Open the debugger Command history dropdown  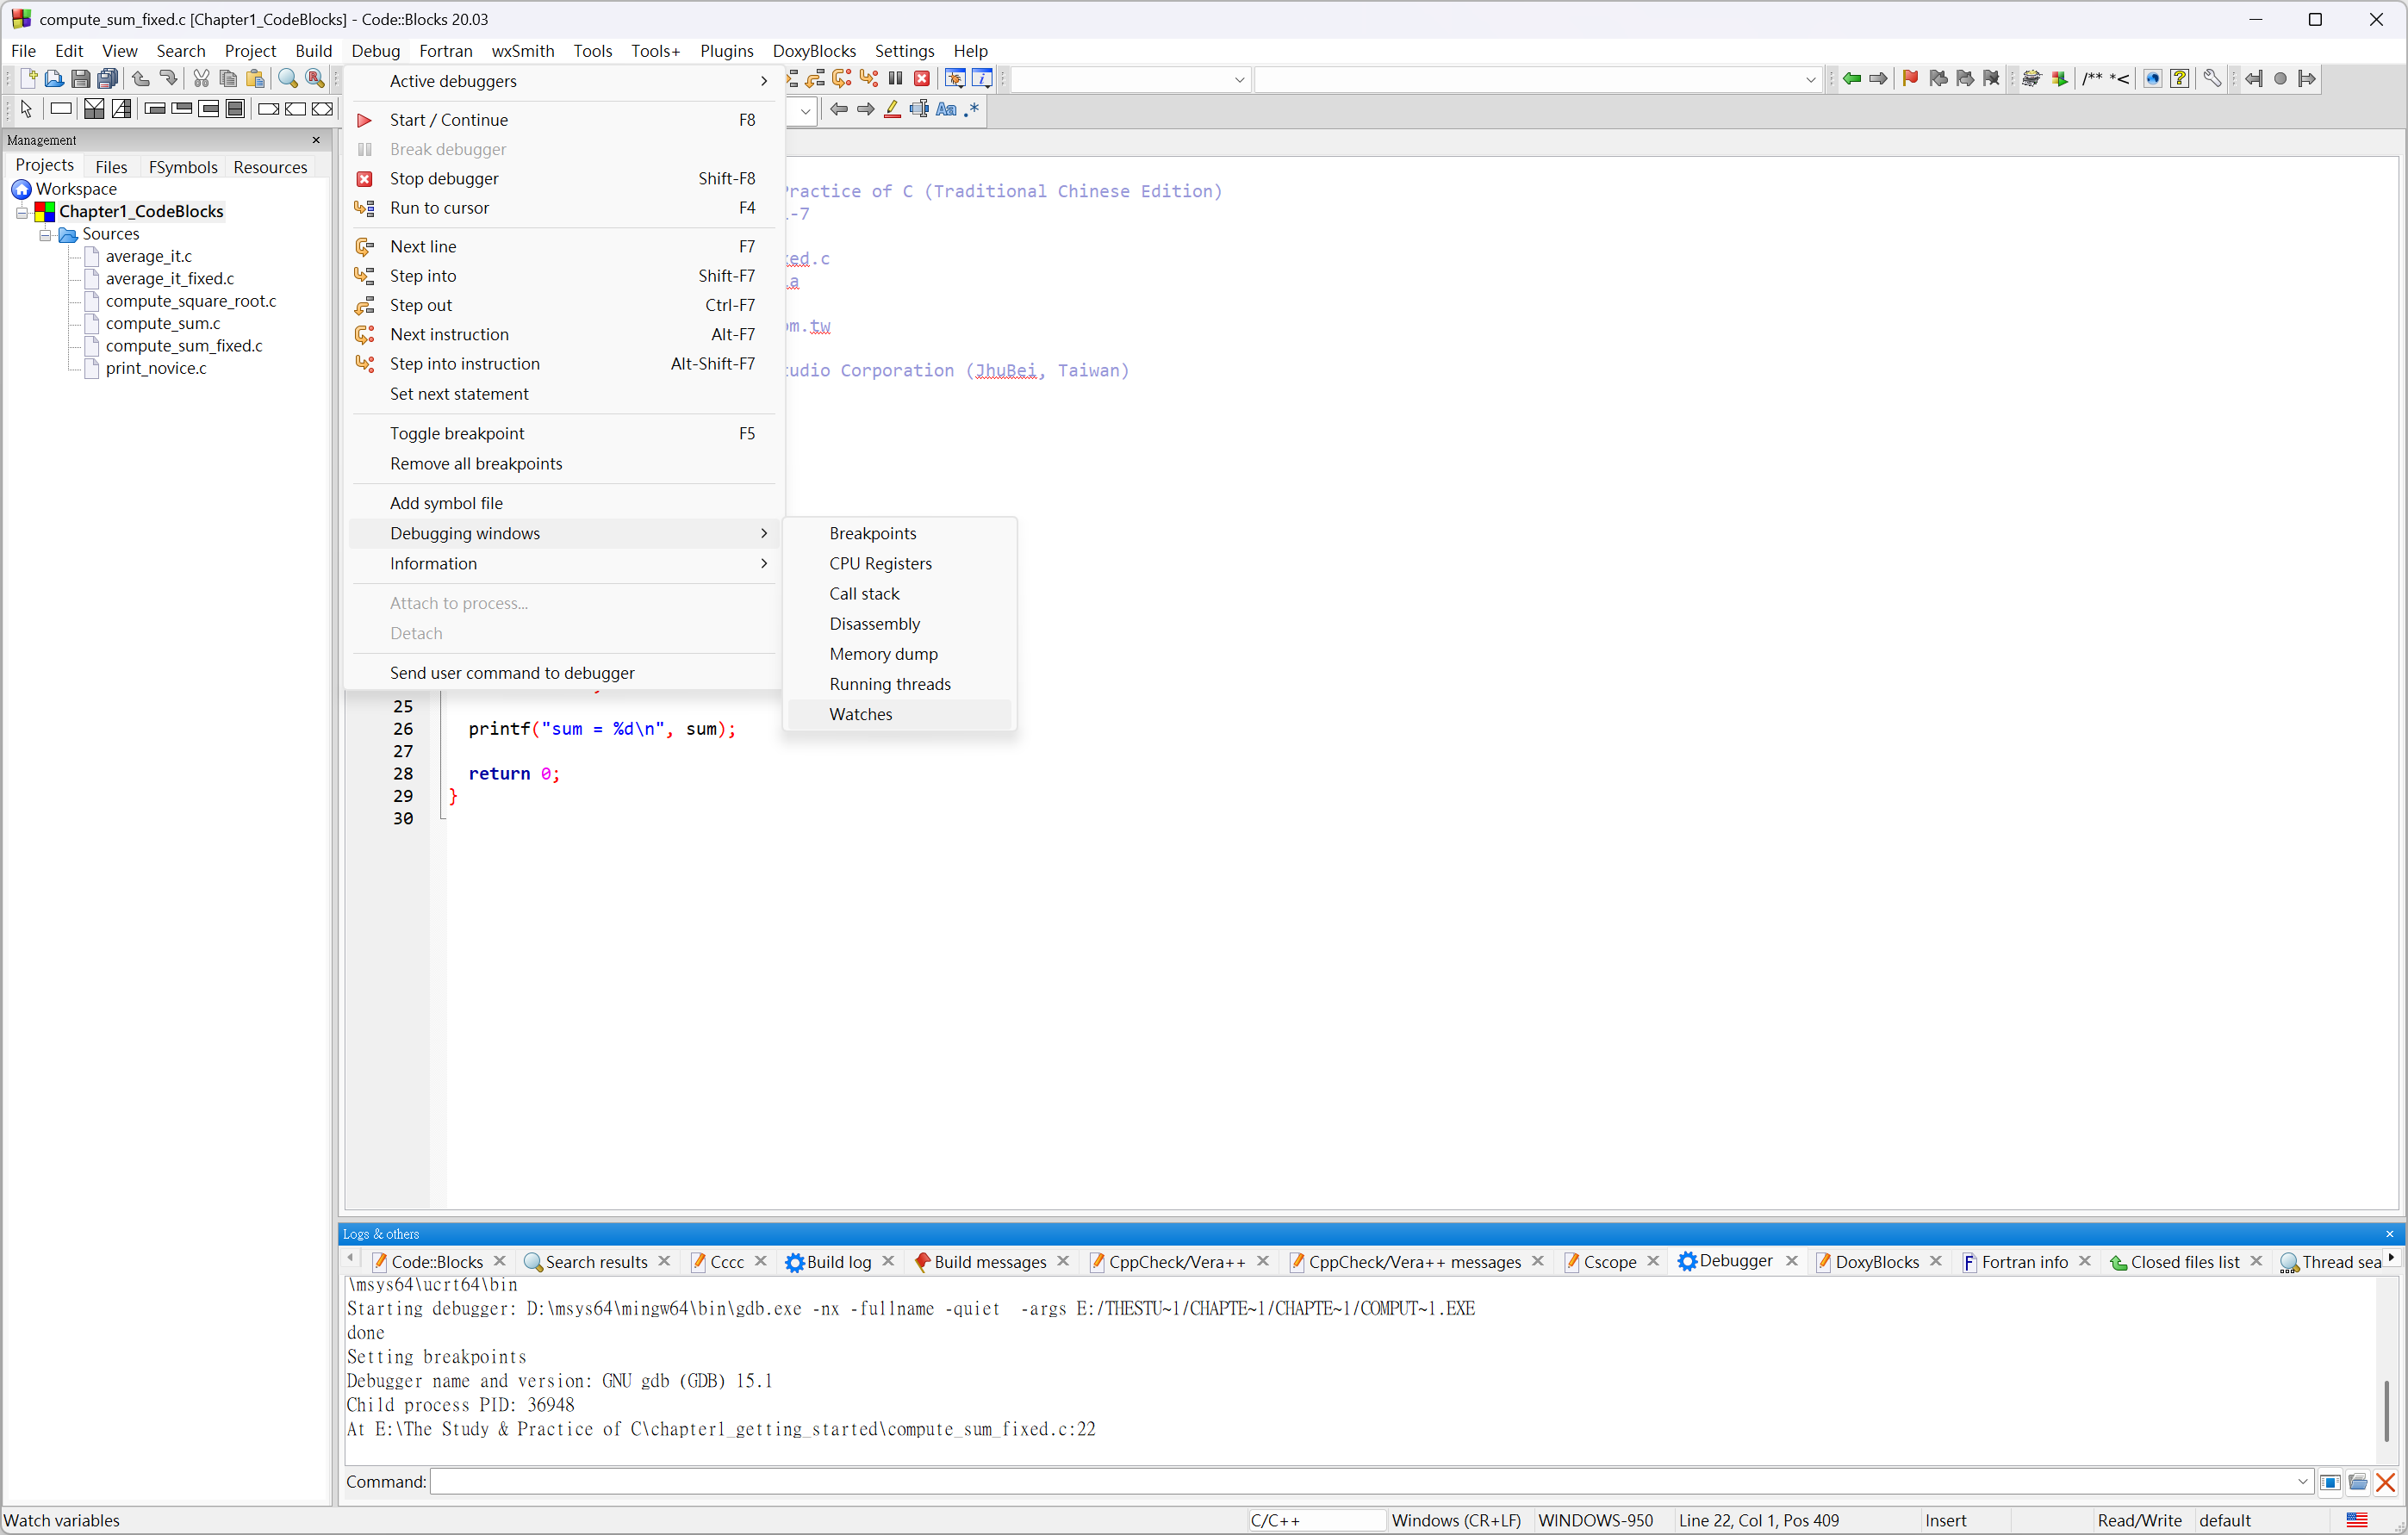[x=2302, y=1482]
